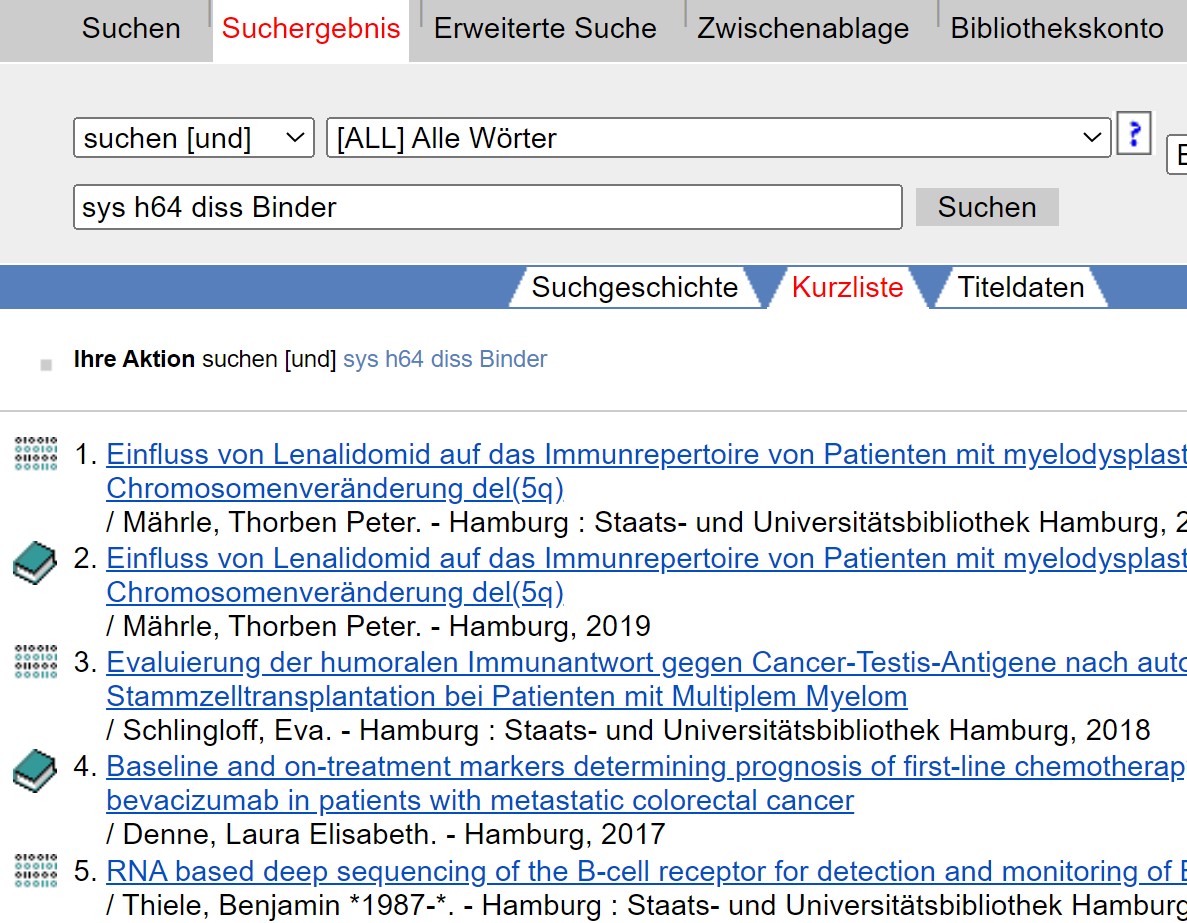Open the 'suchen [und]' operator dropdown
The image size is (1187, 923).
(194, 138)
